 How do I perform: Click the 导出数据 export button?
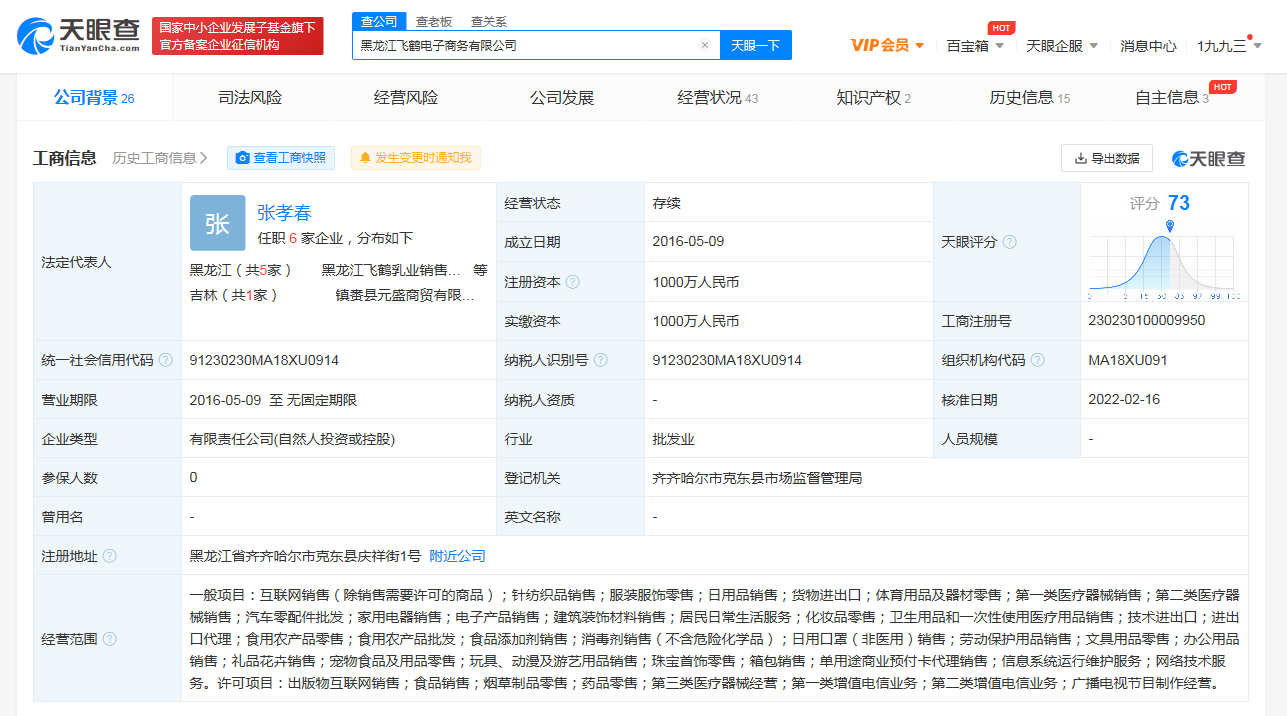point(1106,158)
